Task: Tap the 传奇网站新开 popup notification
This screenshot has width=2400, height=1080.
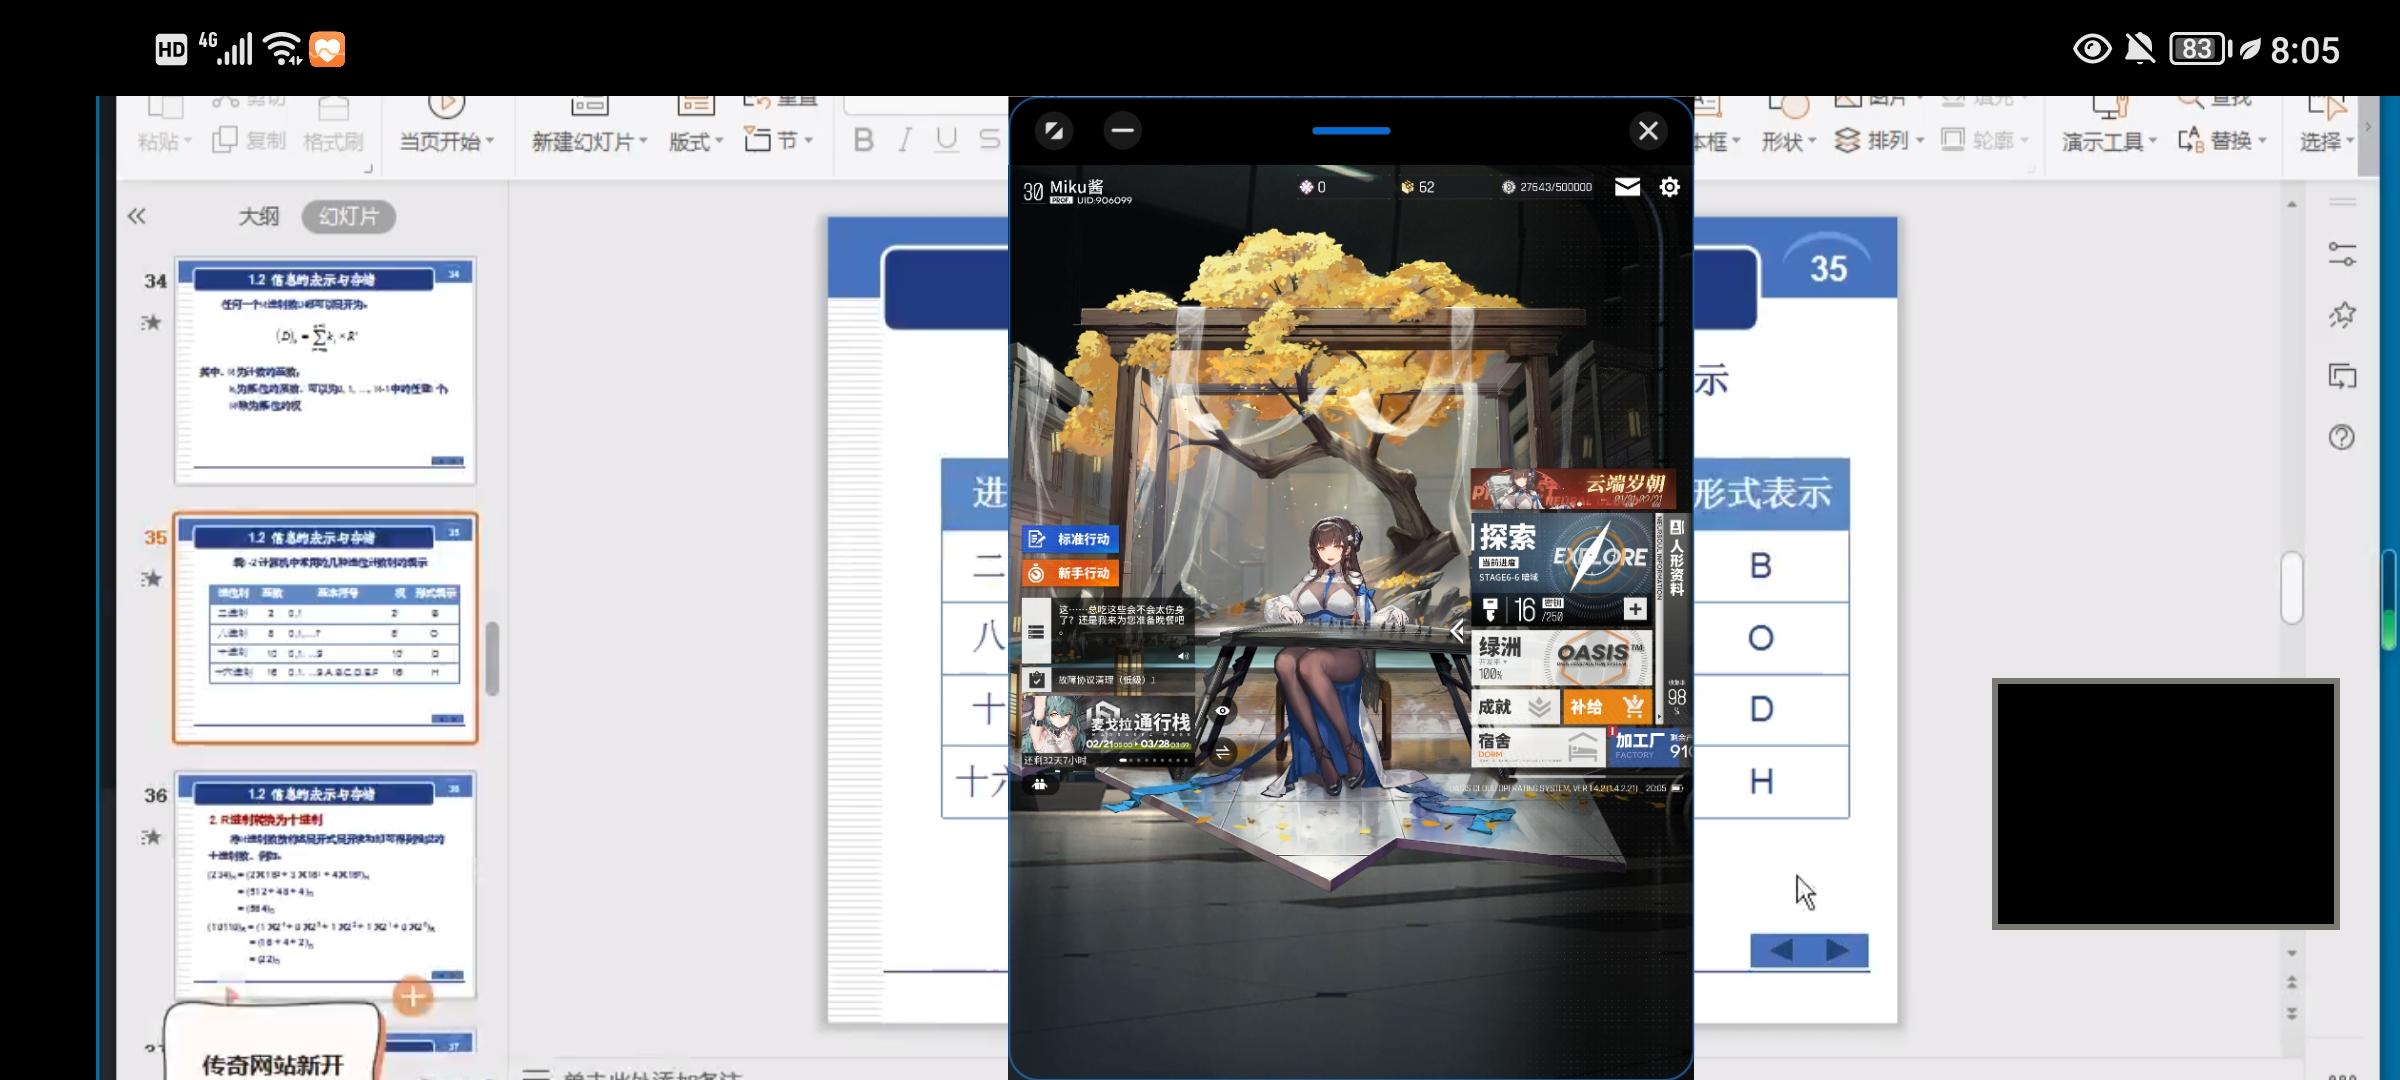Action: 273,1042
